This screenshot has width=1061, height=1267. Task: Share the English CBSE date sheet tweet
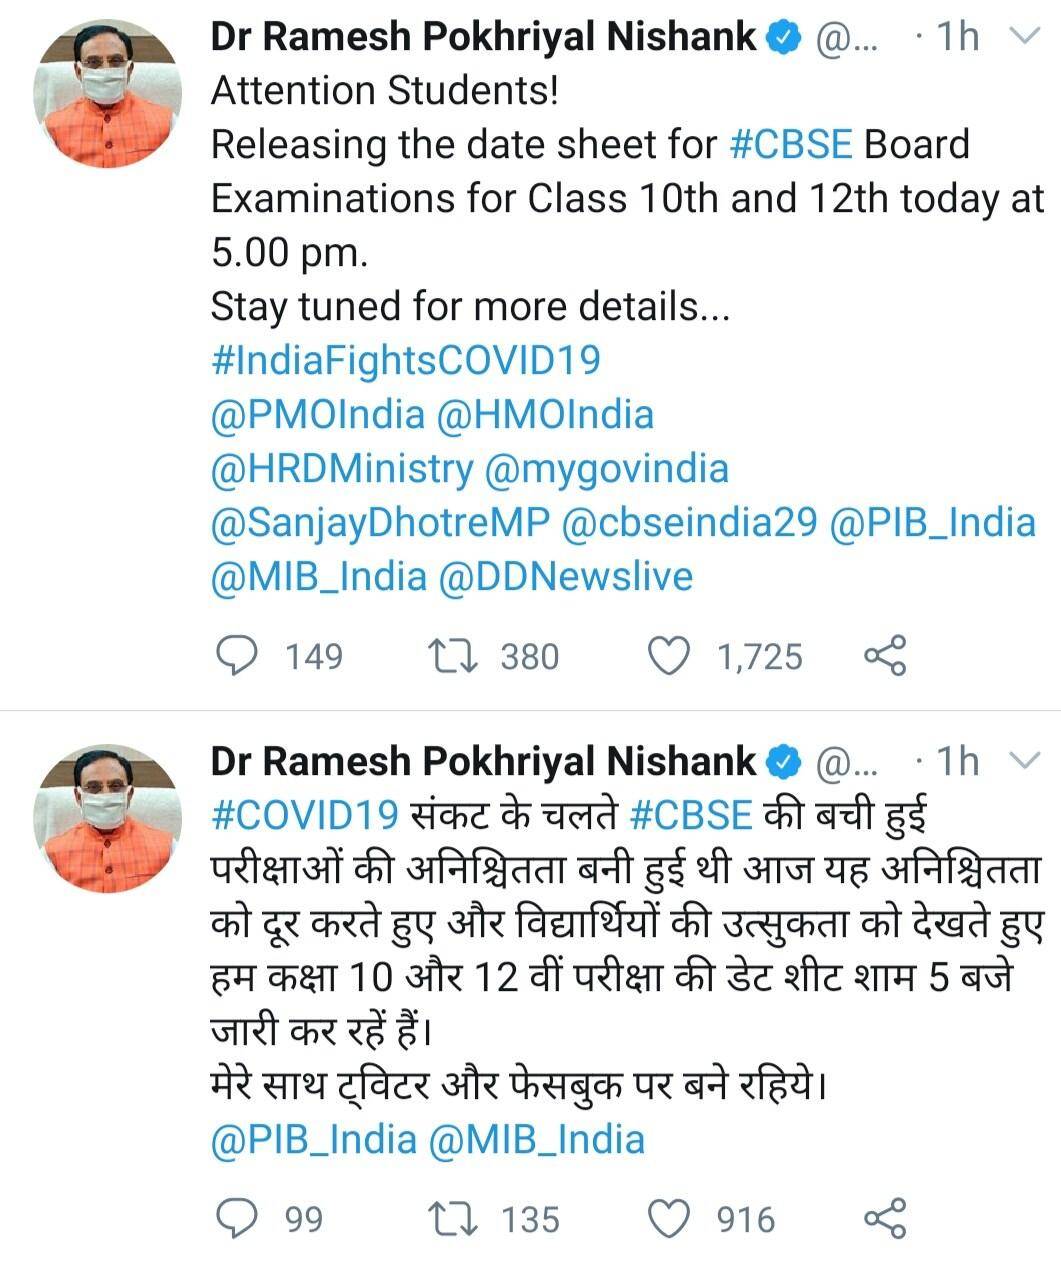pos(884,656)
